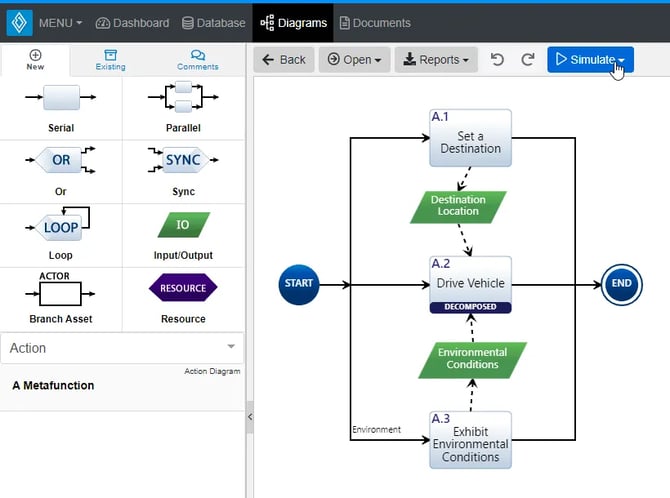
Task: Open the MENU dropdown
Action: (60, 23)
